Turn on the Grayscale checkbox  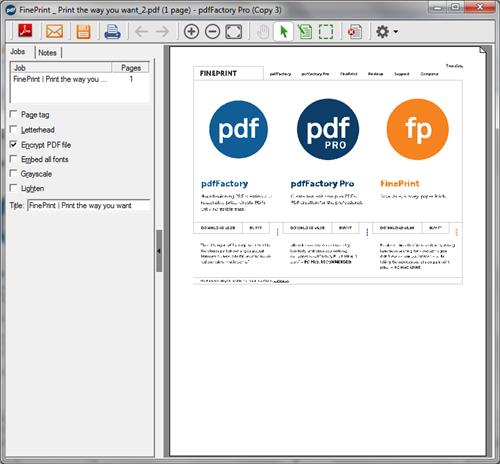(x=13, y=173)
